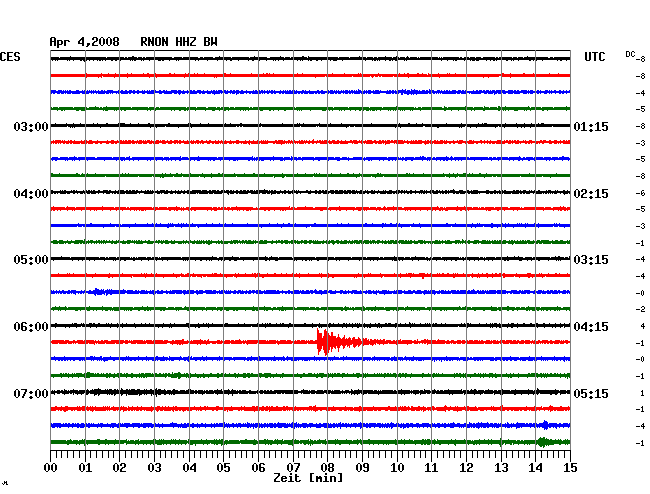
Task: Click the "10" minute tick label
Action: [397, 468]
